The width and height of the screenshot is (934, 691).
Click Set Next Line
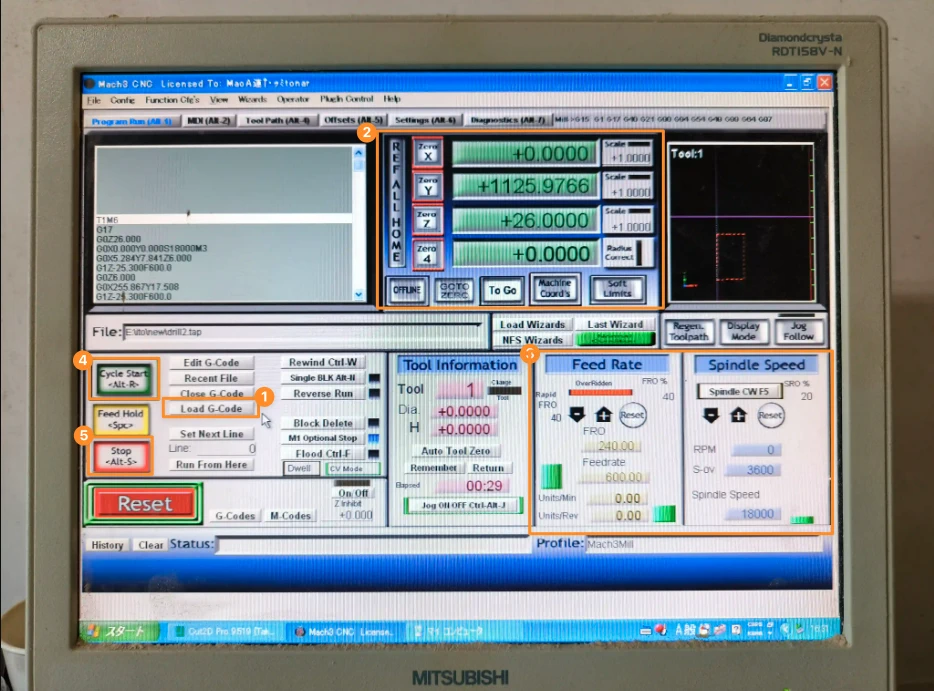point(211,434)
